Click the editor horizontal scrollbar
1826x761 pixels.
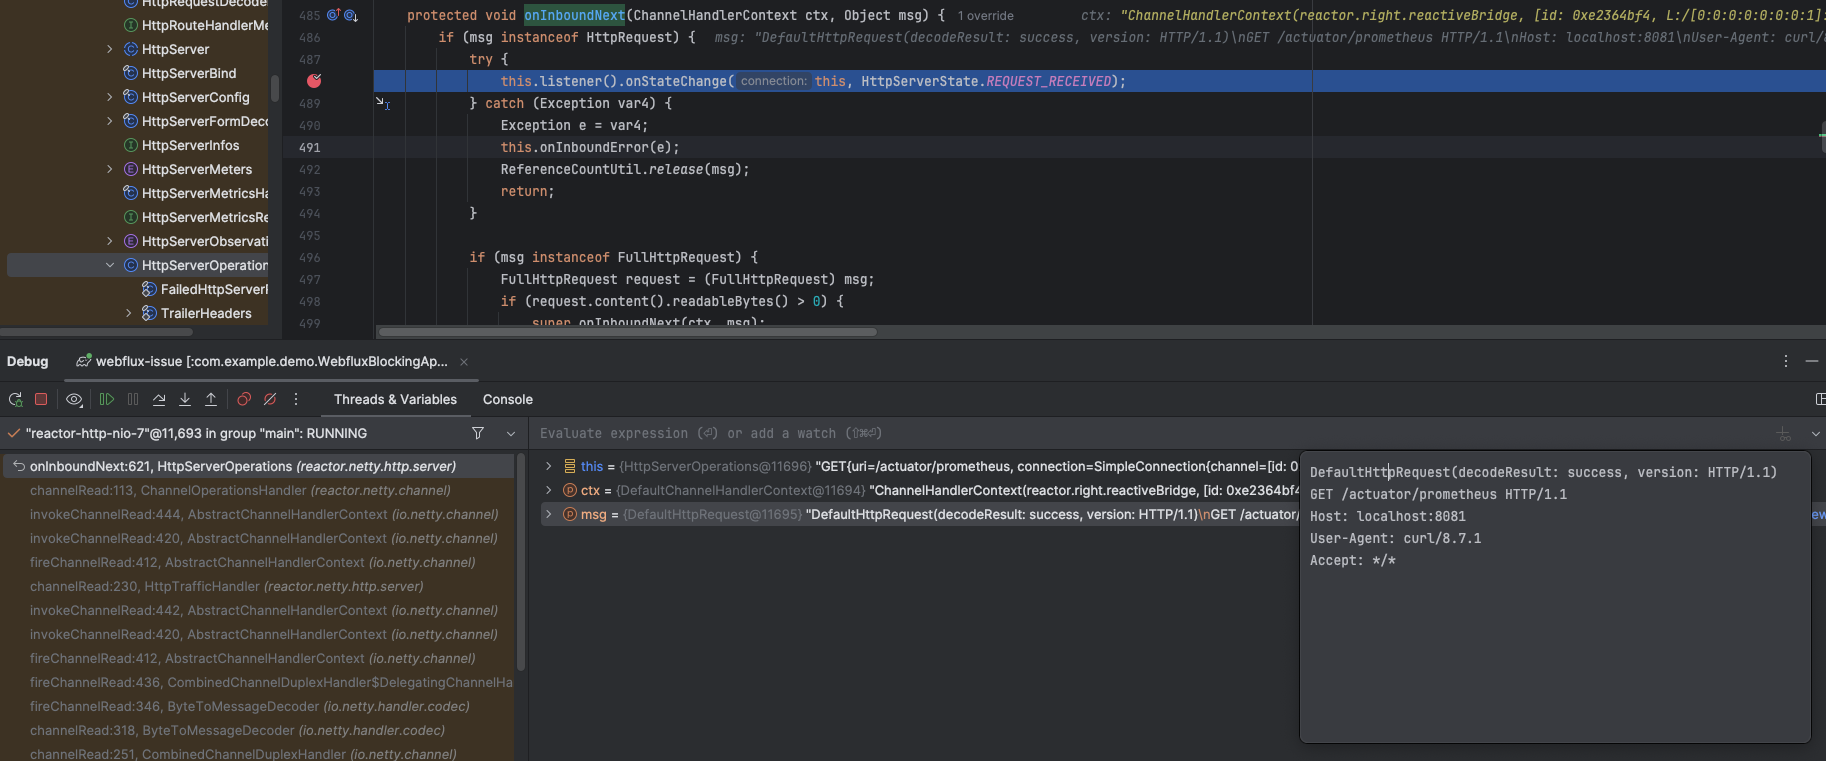628,332
